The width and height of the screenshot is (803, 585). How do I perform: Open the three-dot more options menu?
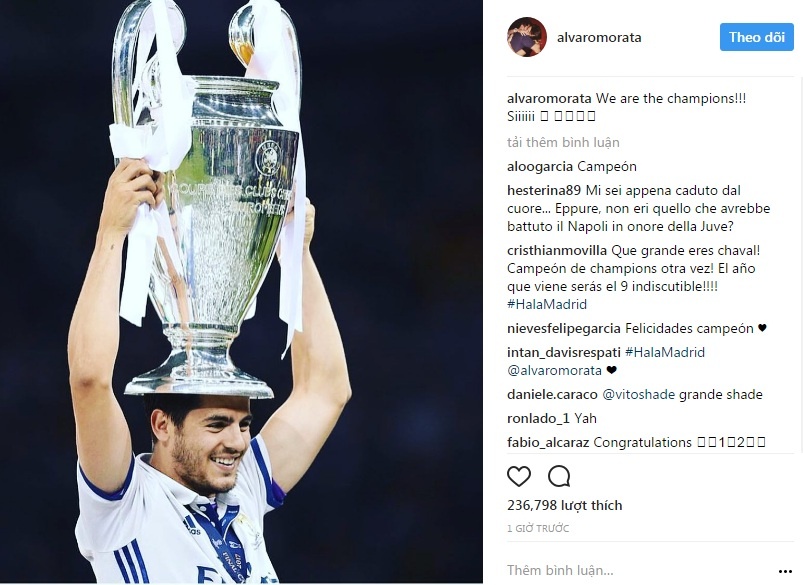click(x=785, y=571)
